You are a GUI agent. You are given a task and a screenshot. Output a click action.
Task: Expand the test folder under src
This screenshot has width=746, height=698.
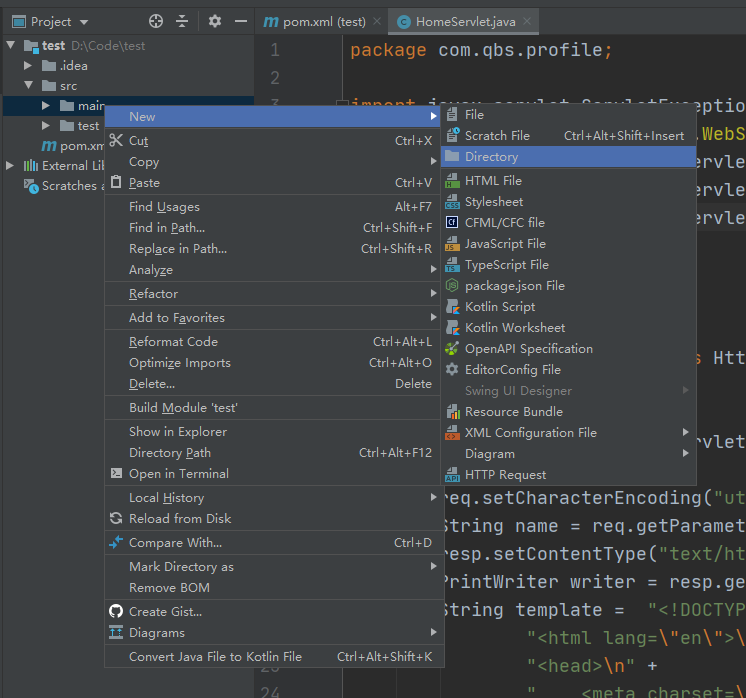tap(46, 126)
